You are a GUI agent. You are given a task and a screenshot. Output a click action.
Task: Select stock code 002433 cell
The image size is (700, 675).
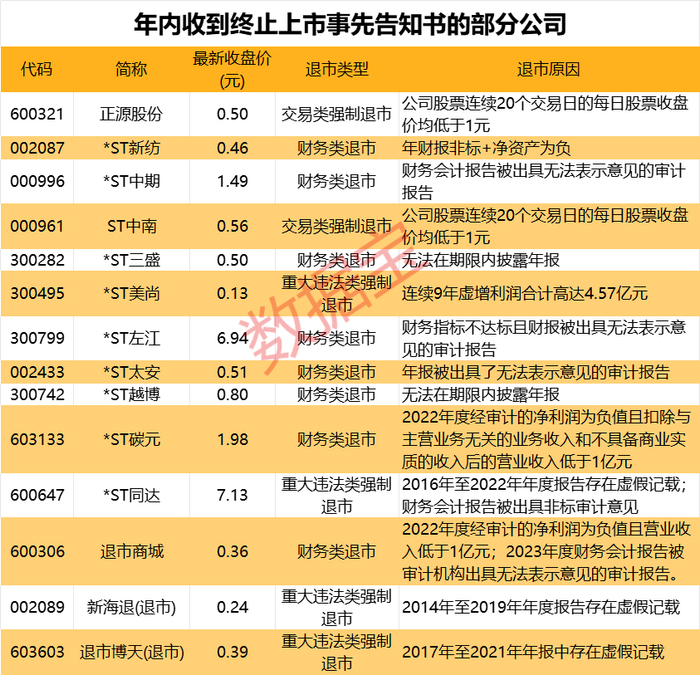(x=37, y=372)
